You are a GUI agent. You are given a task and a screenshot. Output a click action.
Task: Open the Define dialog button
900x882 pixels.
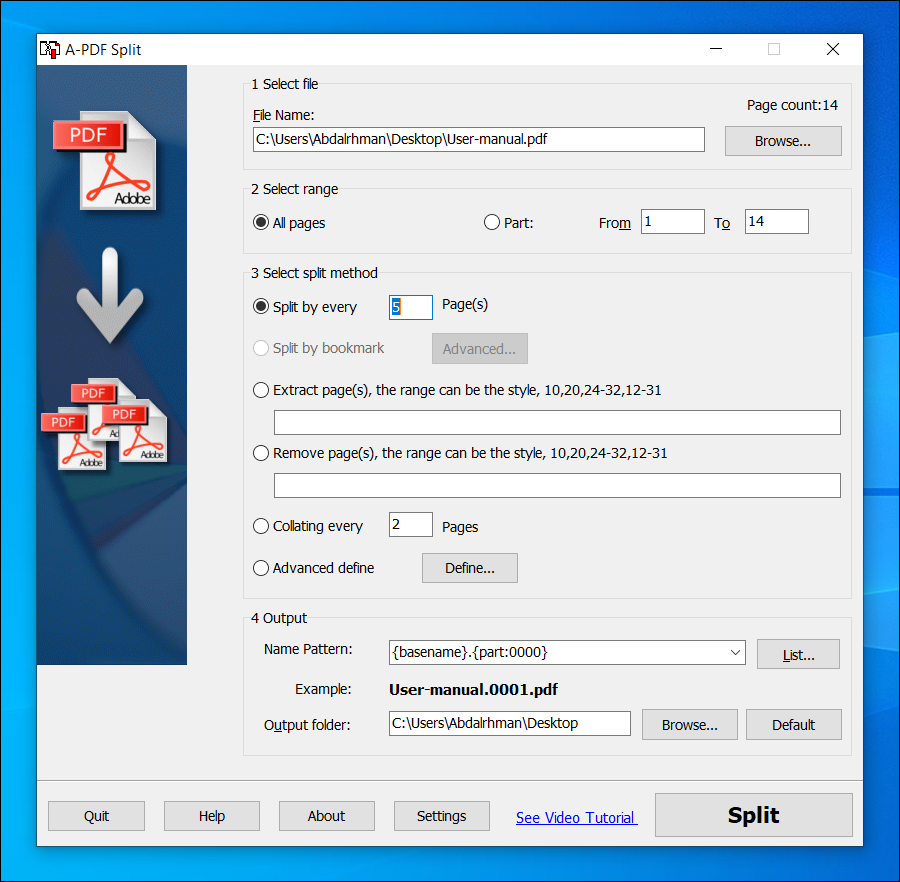coord(470,568)
